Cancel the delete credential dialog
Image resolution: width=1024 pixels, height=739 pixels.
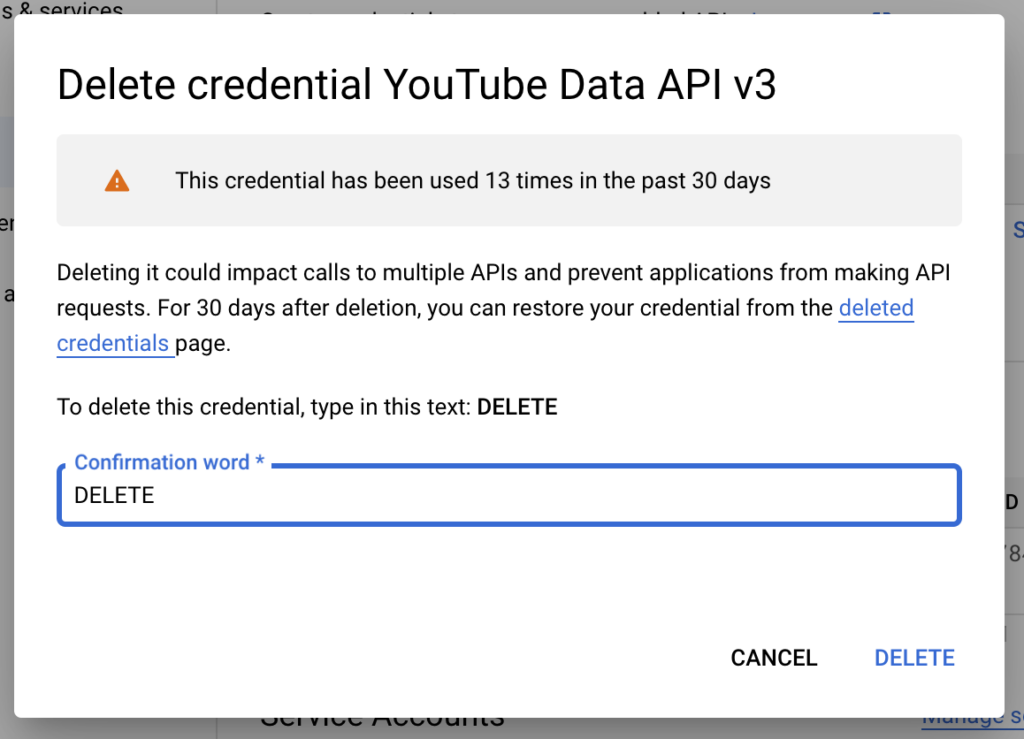[774, 657]
